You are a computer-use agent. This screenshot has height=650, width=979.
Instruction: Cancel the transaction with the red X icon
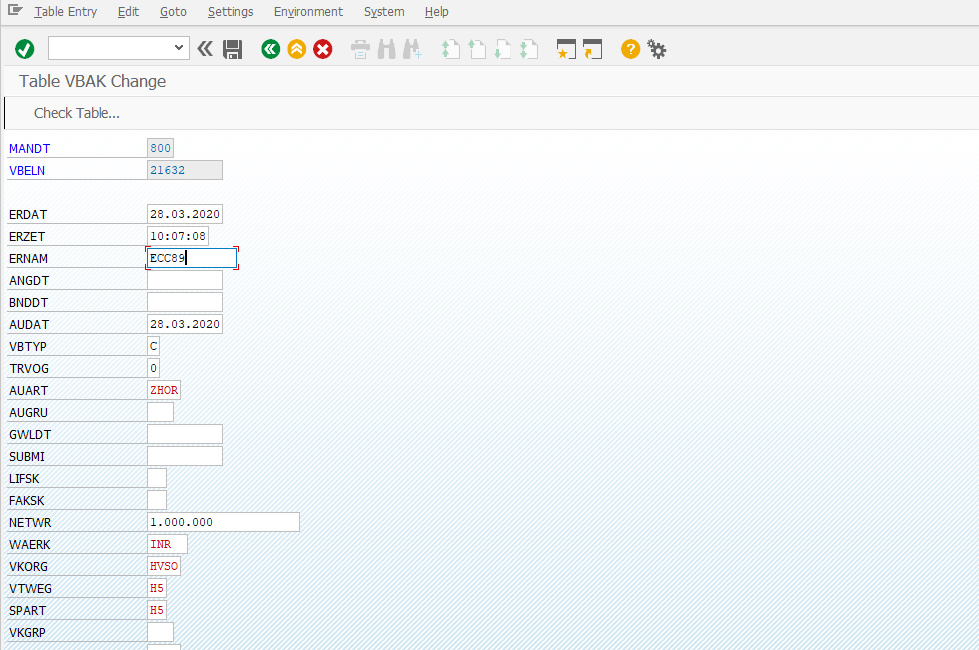tap(322, 48)
